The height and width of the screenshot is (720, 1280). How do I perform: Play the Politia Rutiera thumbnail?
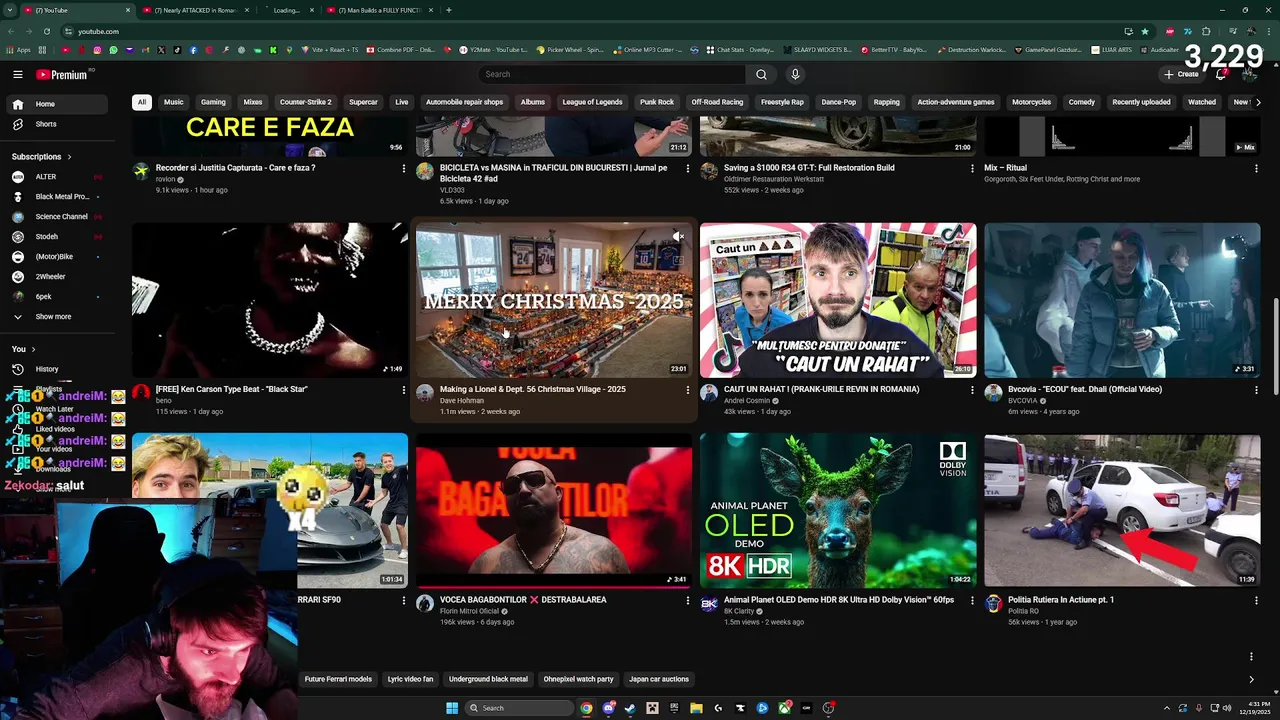coord(1122,510)
